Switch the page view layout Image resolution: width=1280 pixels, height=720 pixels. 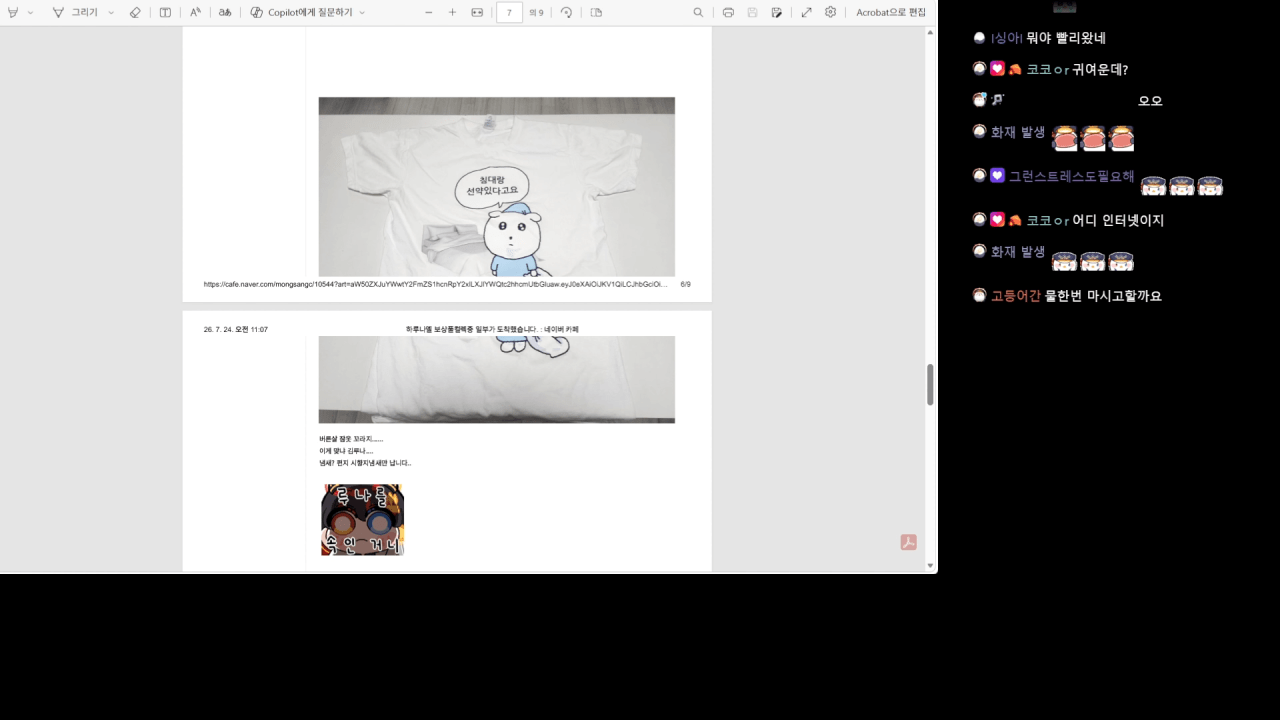coord(596,12)
